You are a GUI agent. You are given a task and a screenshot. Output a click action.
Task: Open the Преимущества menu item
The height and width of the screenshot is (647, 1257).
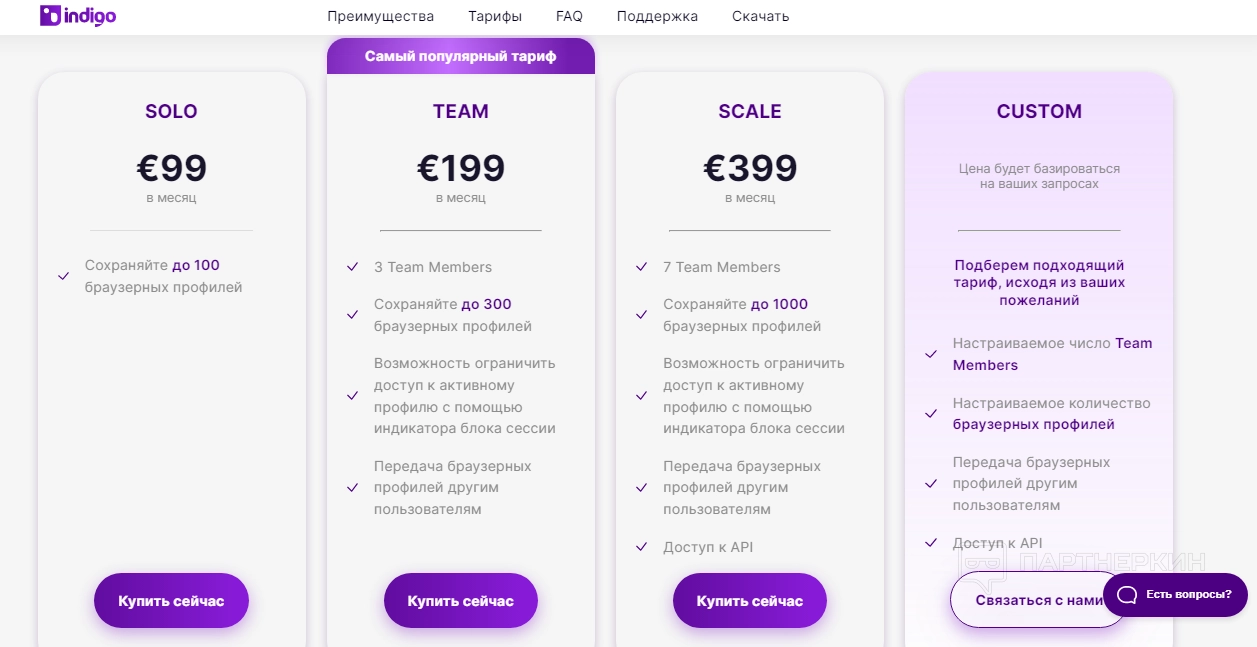(380, 16)
